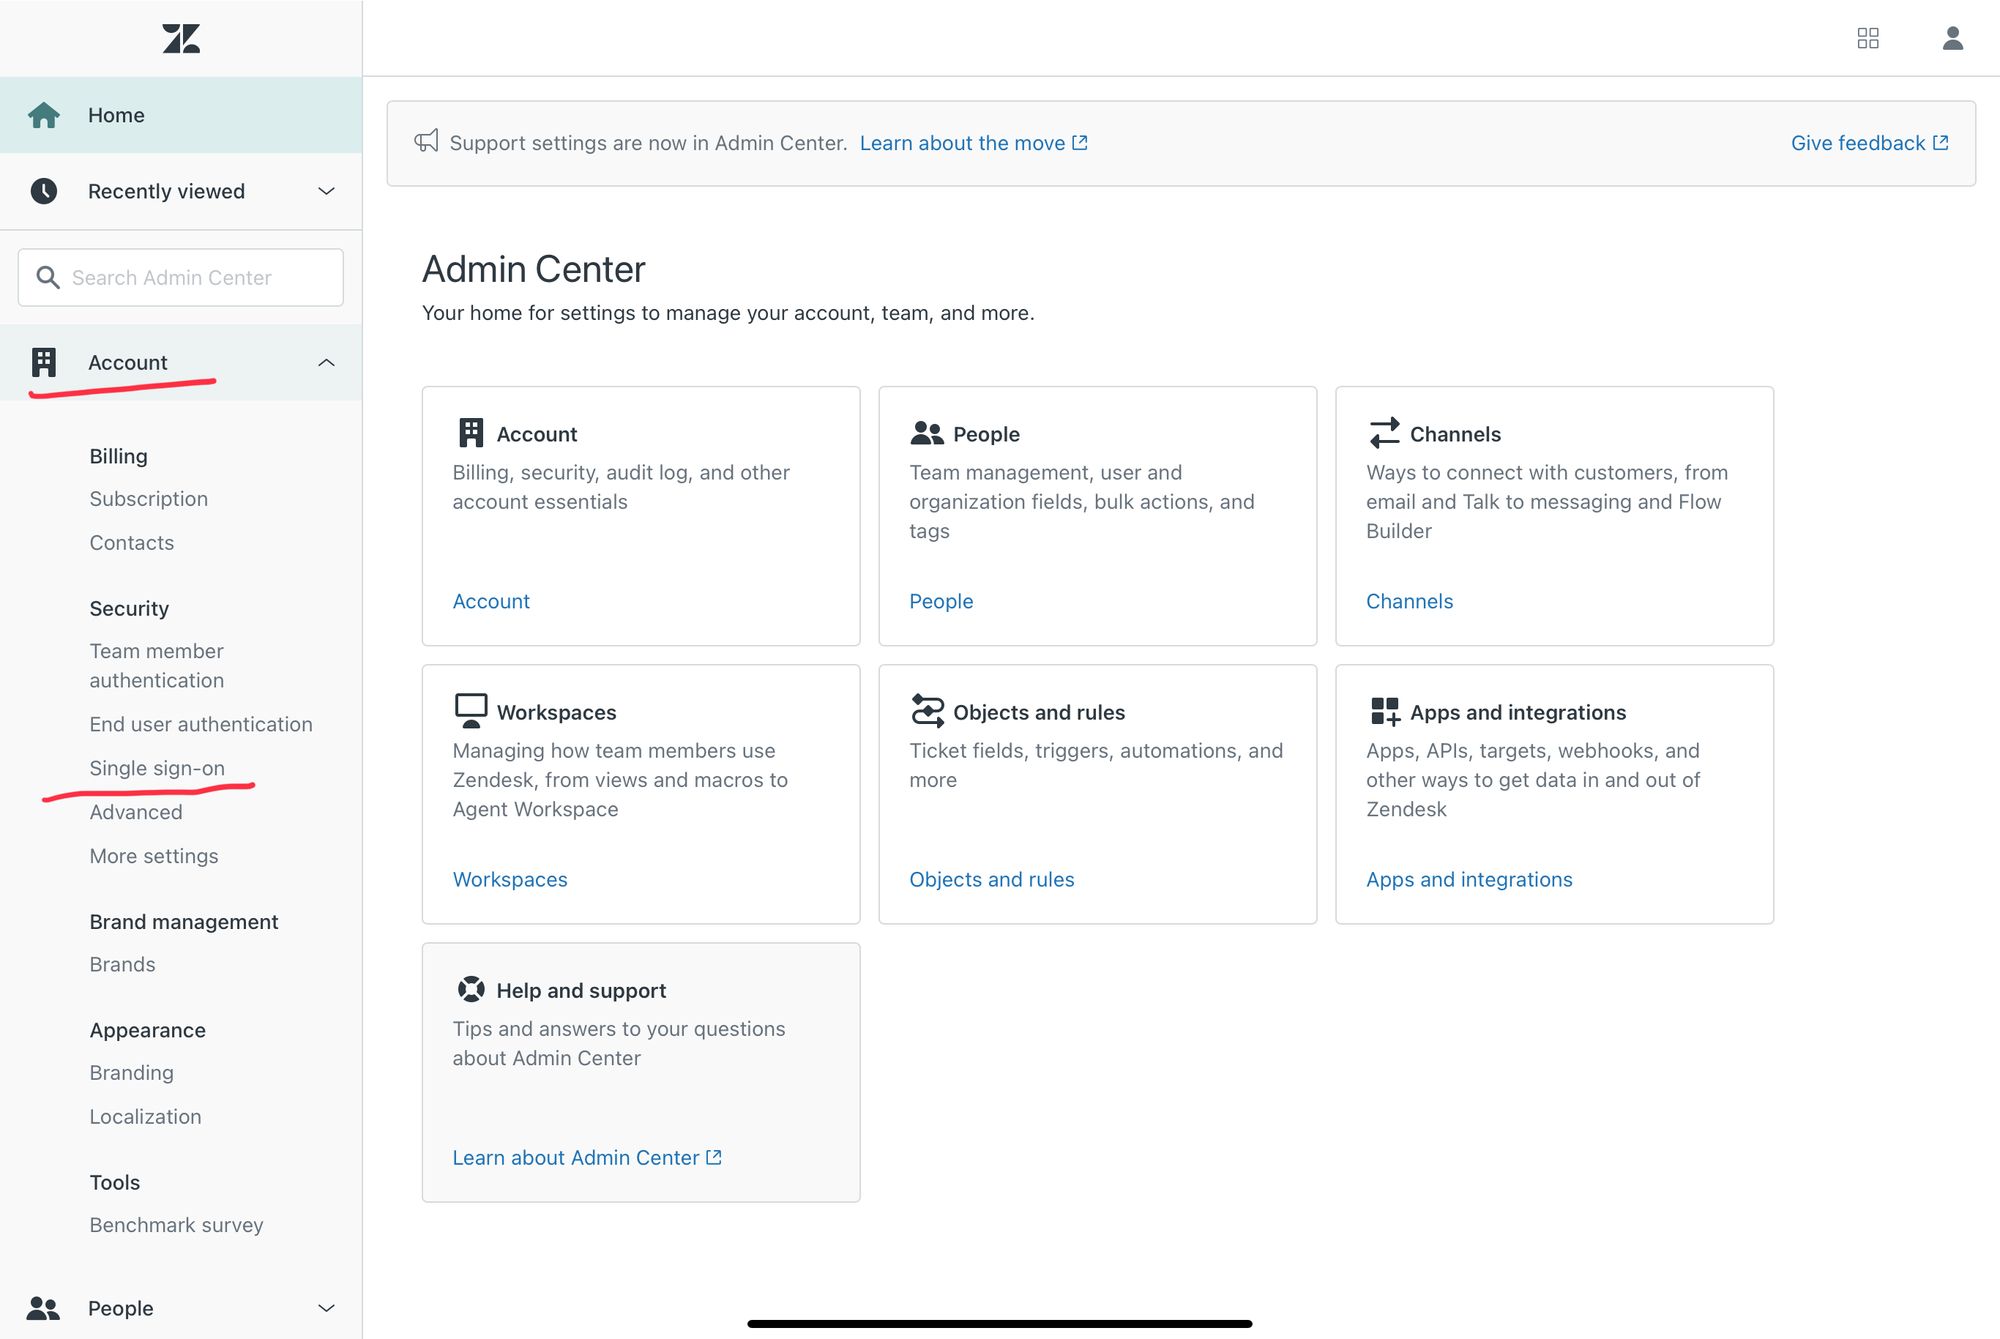Click the Channels link in Channels card
Viewport: 2000px width, 1339px height.
point(1410,601)
